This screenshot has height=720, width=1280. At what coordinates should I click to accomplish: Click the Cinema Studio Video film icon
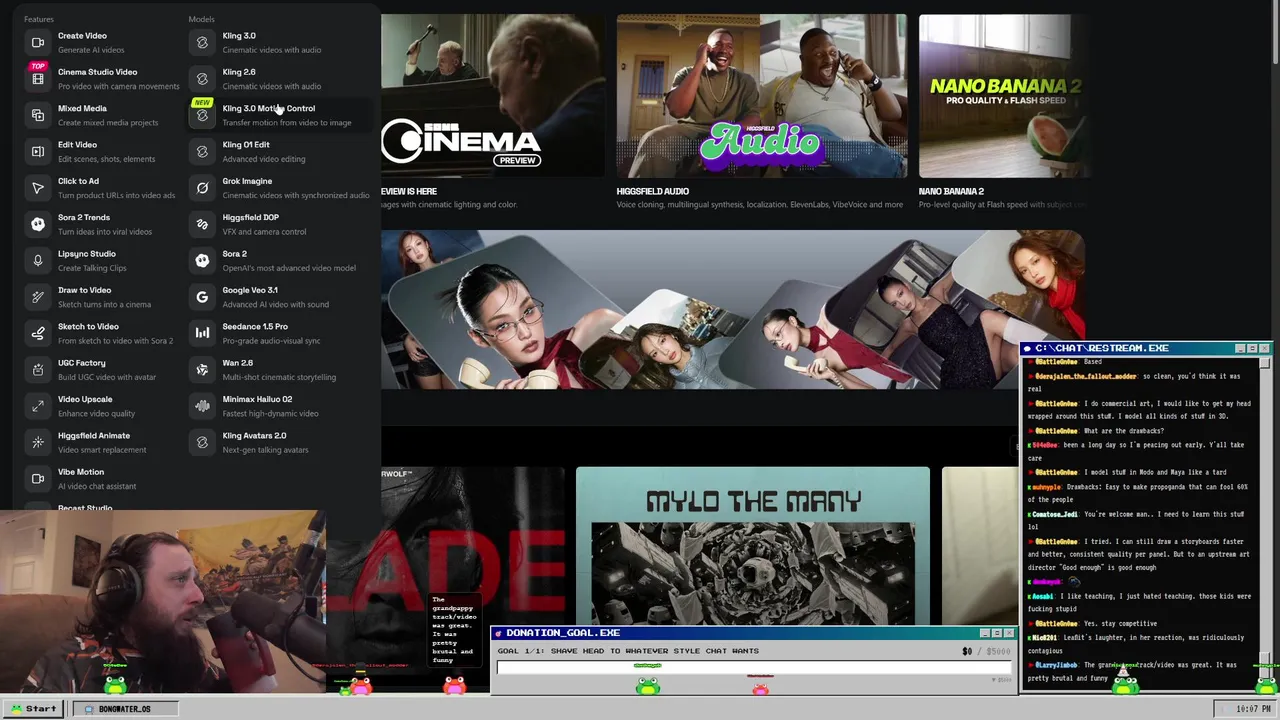38,79
